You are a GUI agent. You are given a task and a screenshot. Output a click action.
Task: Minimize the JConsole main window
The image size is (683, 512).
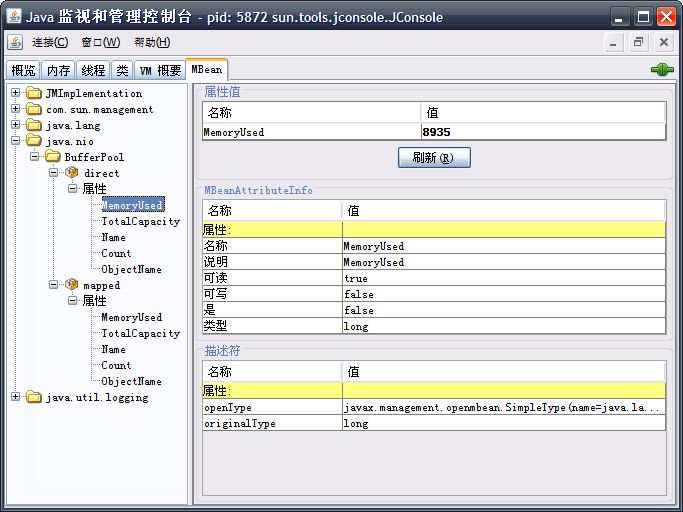(x=619, y=17)
